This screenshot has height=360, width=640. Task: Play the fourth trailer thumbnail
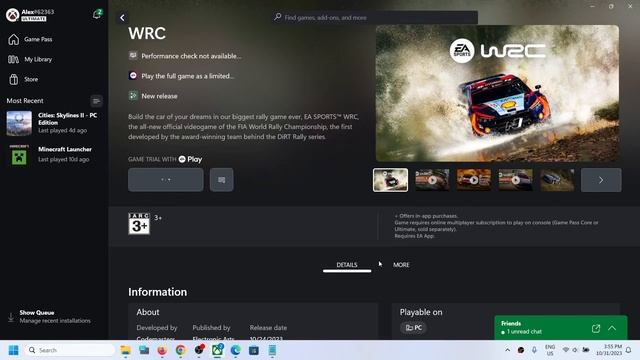click(516, 180)
